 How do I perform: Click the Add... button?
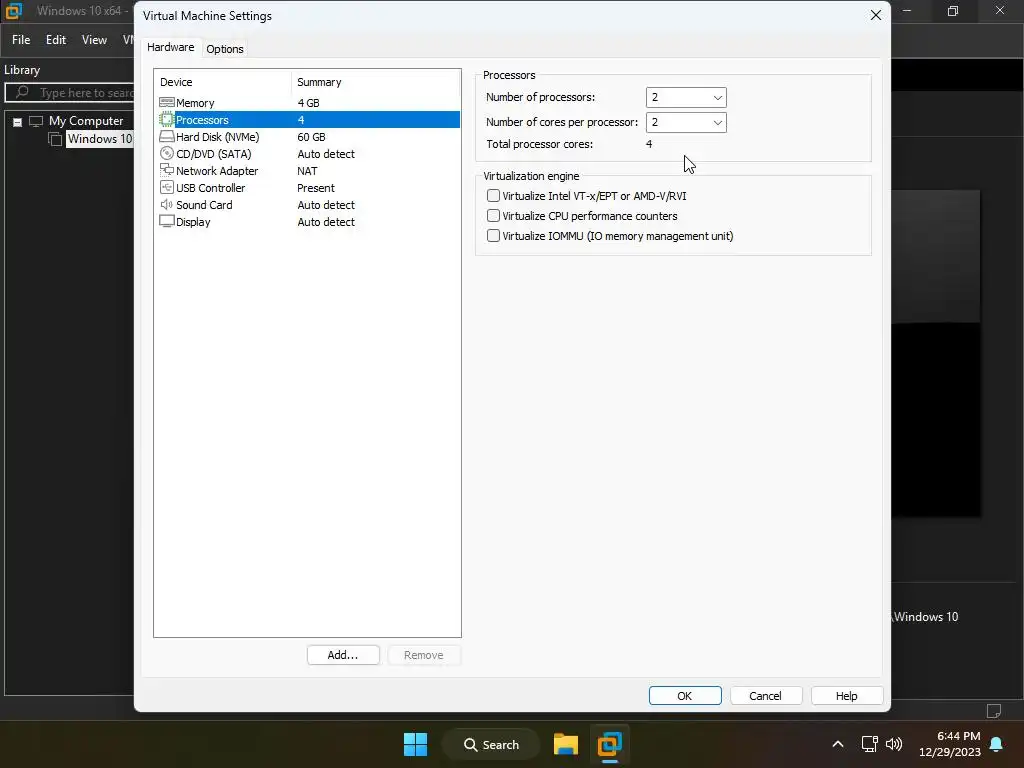(343, 655)
